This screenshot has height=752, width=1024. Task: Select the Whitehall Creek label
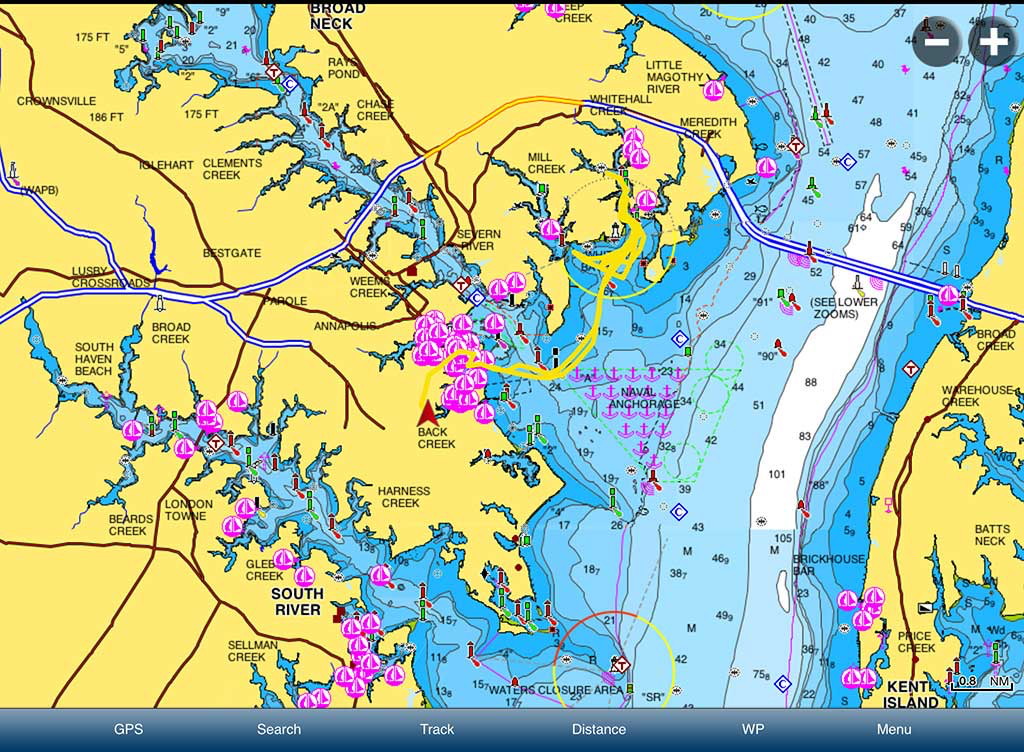point(620,104)
